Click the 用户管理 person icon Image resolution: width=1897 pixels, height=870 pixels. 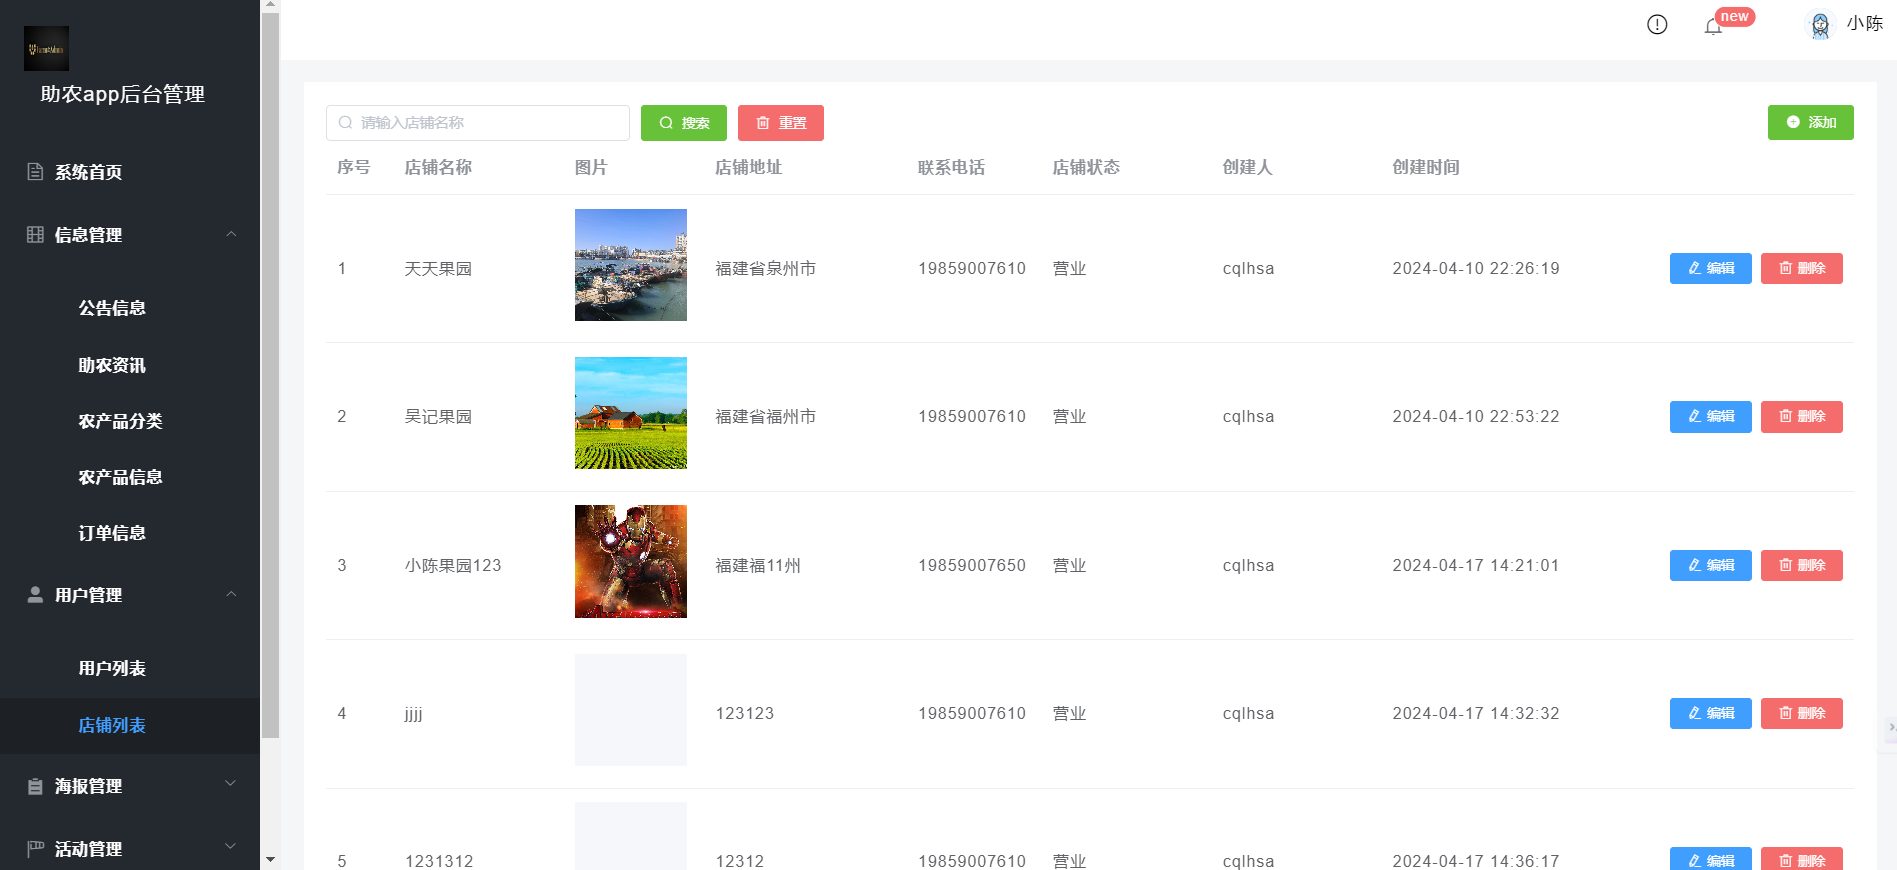coord(35,595)
